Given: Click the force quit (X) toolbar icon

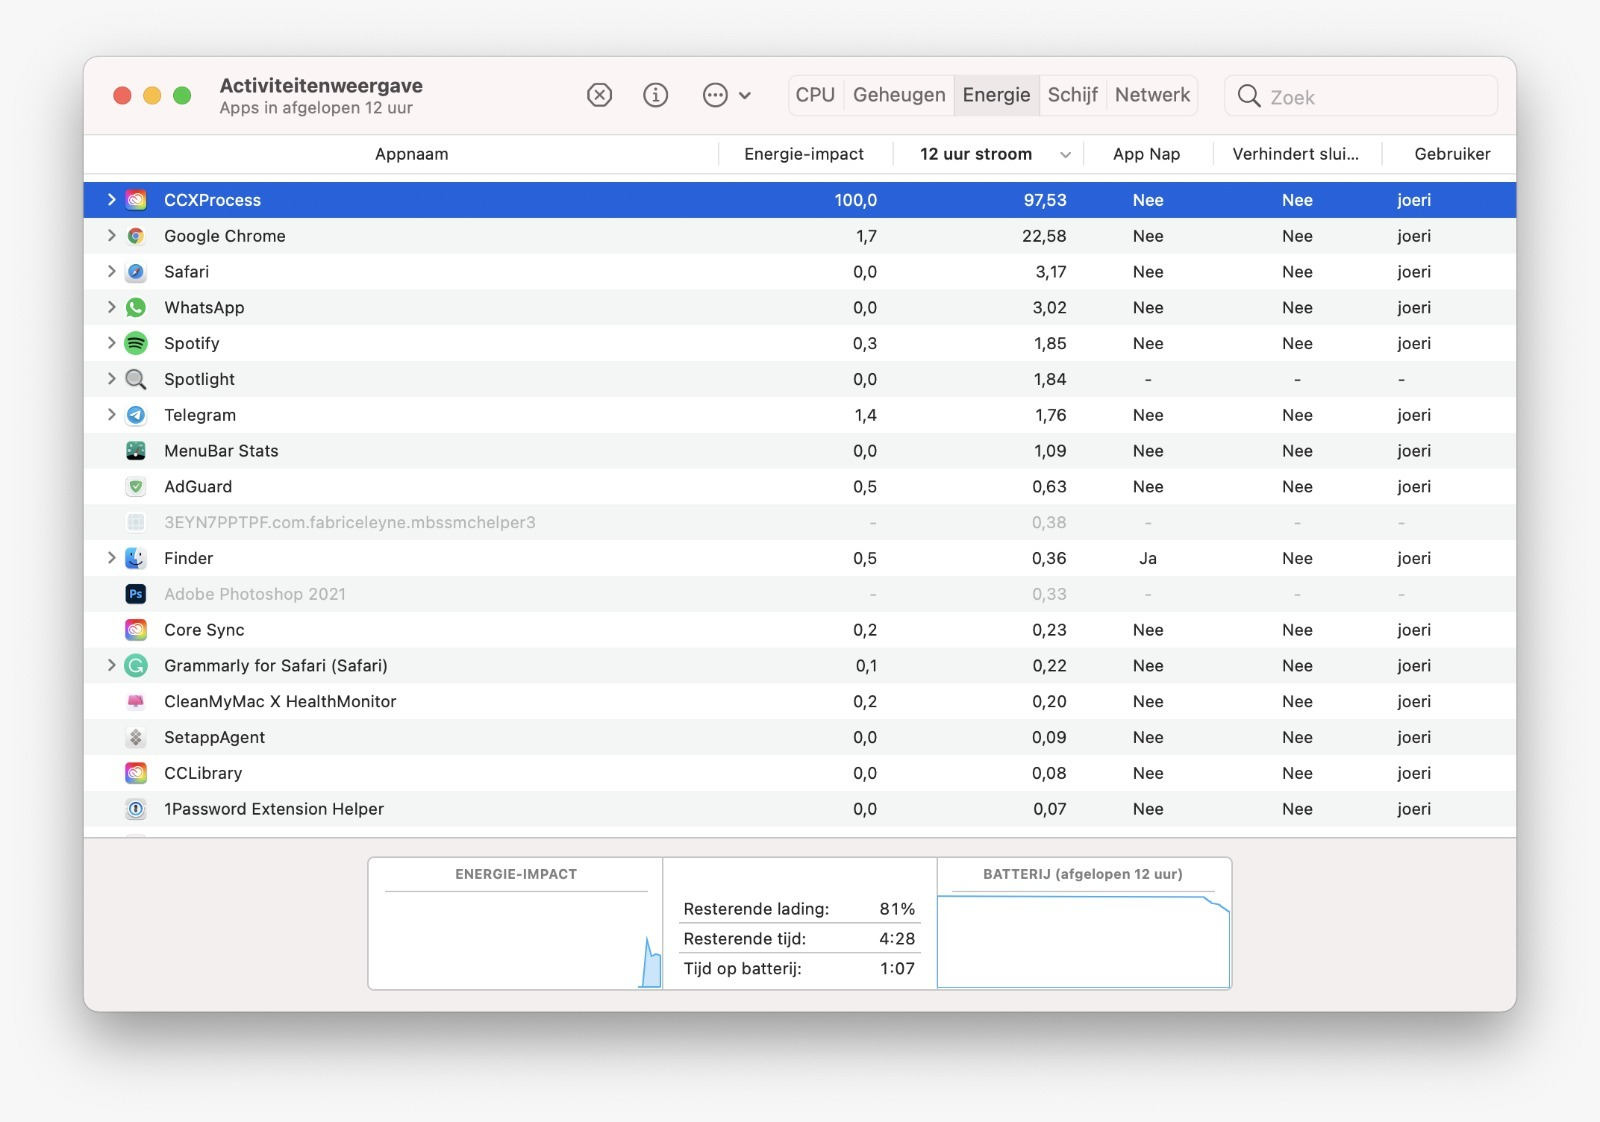Looking at the screenshot, I should click(x=599, y=95).
